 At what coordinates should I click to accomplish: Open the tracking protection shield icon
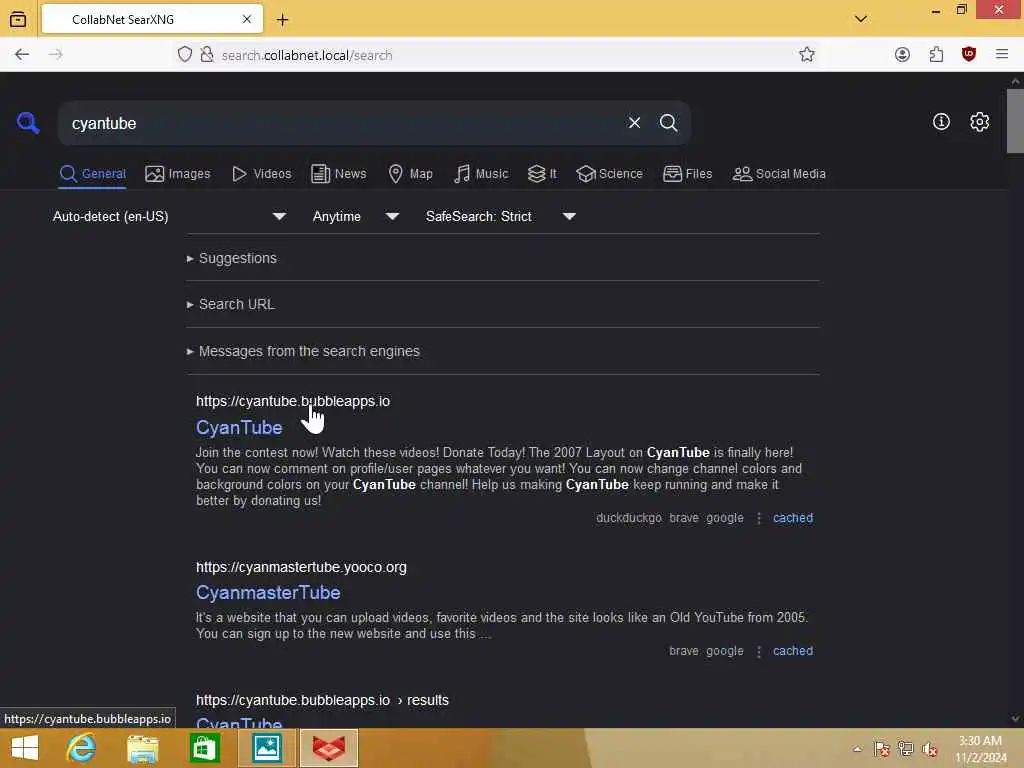(x=185, y=55)
